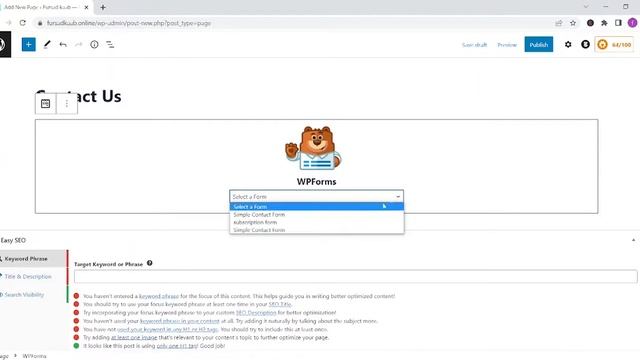Open the browser profile avatar

click(x=633, y=23)
